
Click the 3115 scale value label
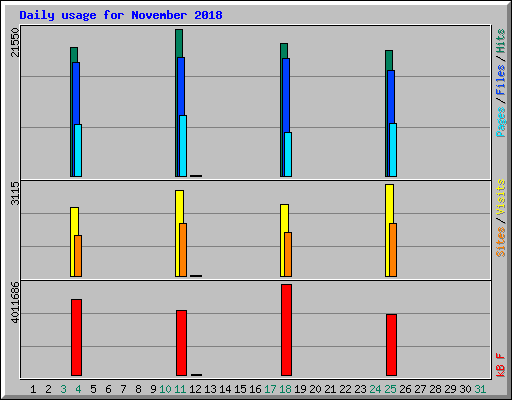pos(15,193)
